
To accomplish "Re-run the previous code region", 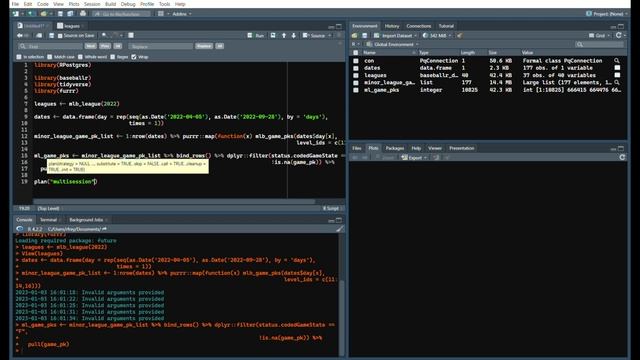I will coord(273,36).
